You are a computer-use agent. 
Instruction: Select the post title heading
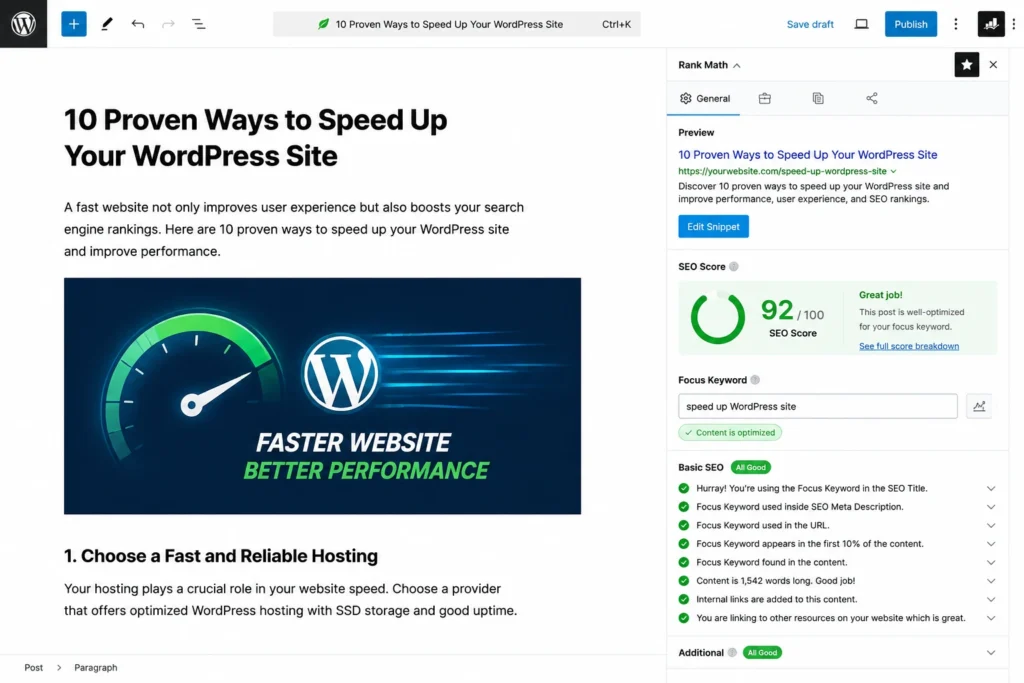255,138
